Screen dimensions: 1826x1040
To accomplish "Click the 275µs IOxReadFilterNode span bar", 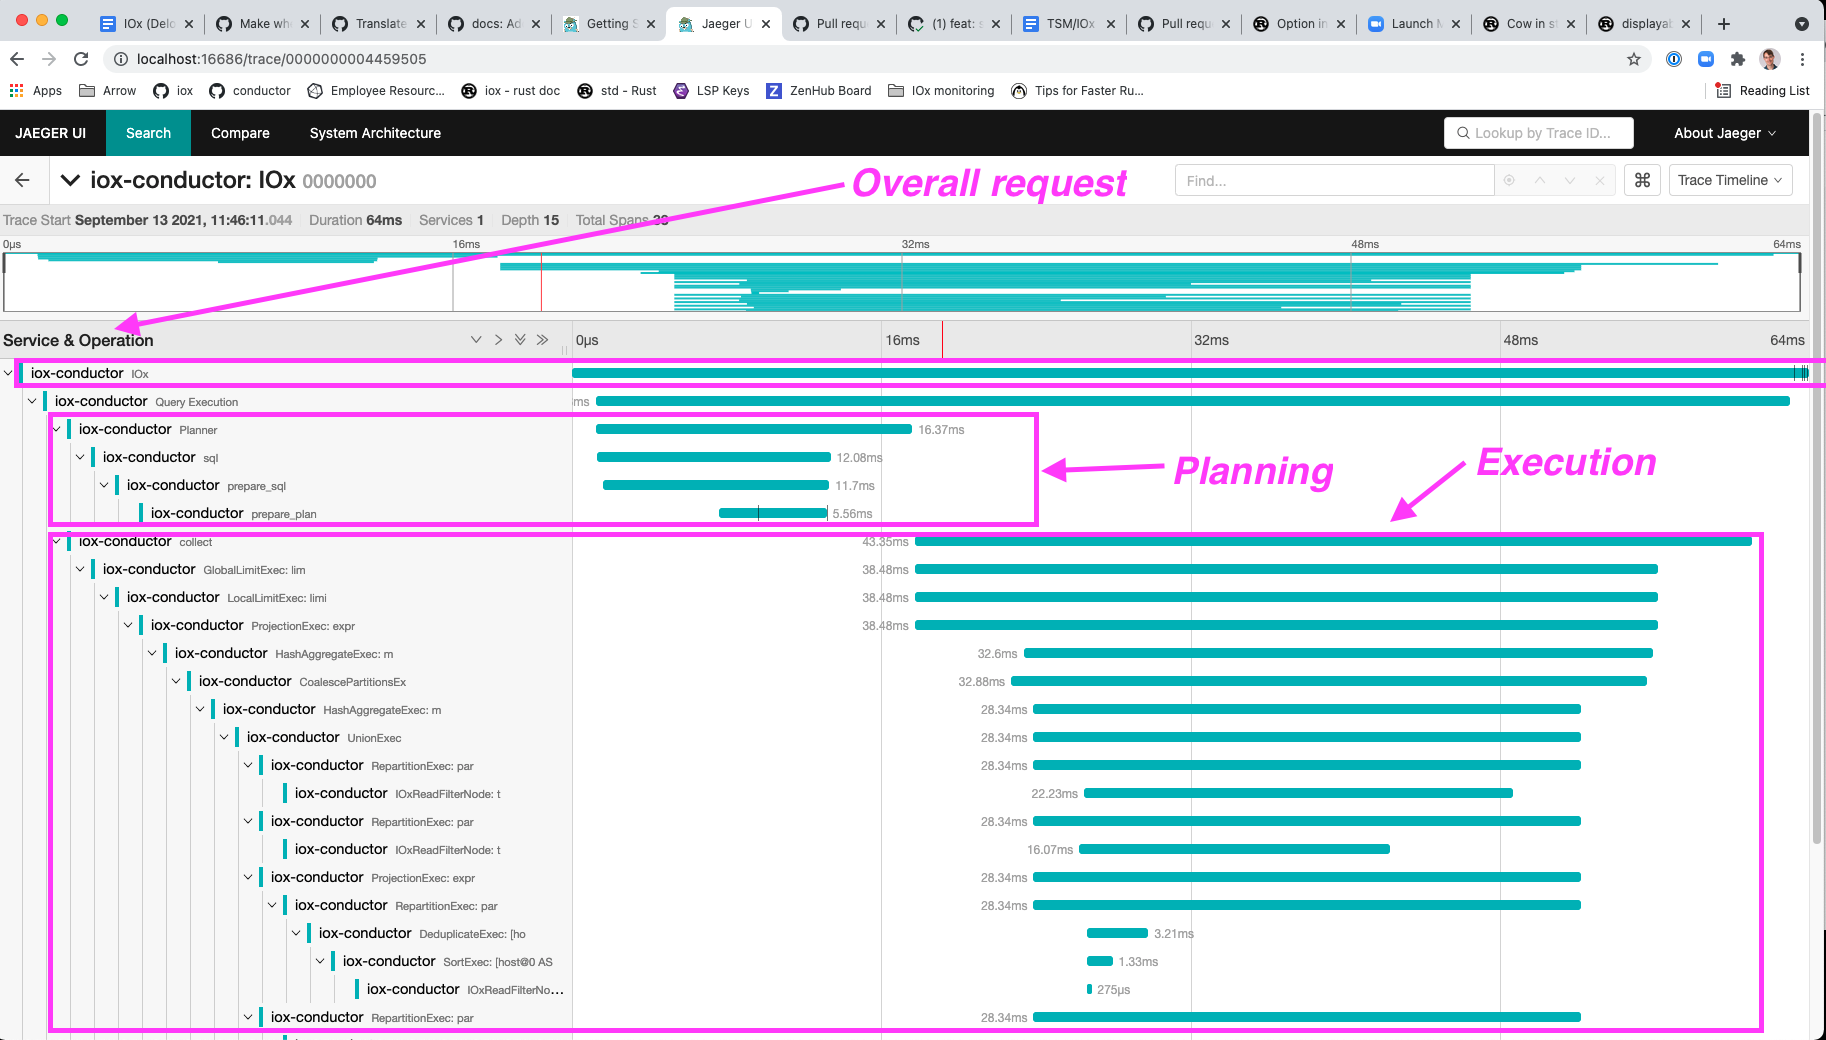I will click(1089, 989).
